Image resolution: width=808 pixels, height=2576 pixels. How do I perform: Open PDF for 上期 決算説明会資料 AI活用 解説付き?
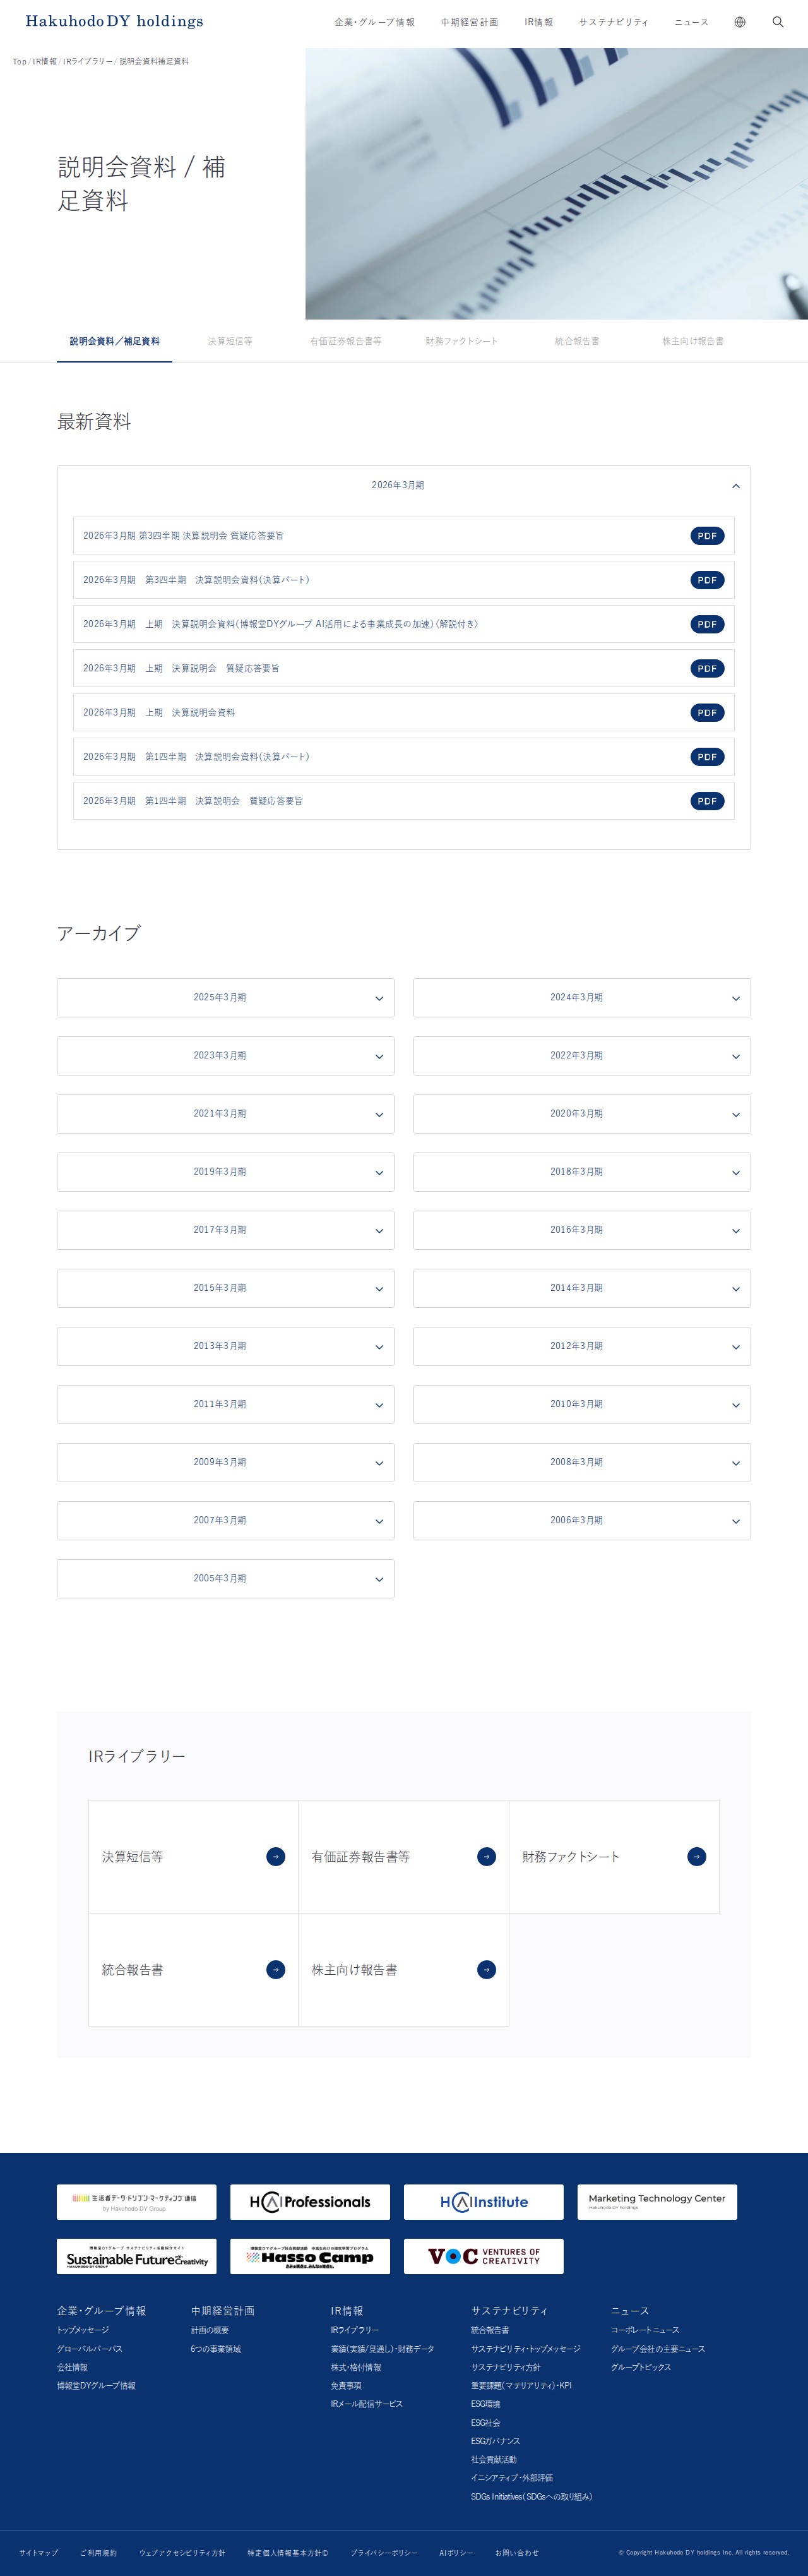[707, 624]
